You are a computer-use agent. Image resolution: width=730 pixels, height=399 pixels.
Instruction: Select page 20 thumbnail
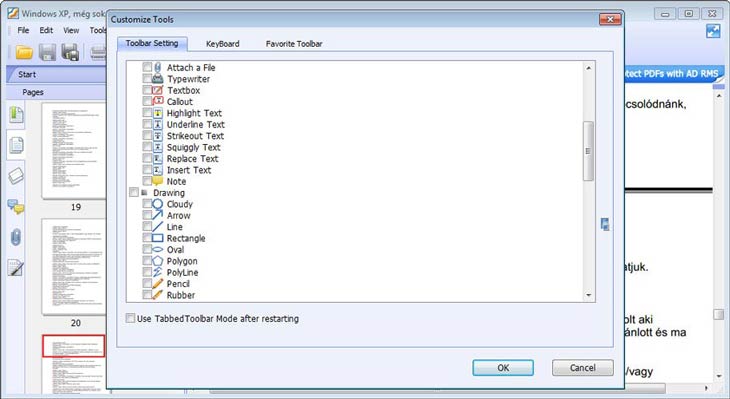pos(74,266)
